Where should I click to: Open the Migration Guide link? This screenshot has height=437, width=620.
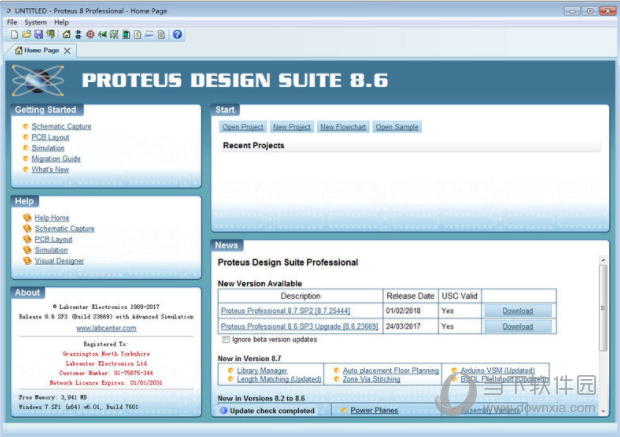(x=56, y=159)
